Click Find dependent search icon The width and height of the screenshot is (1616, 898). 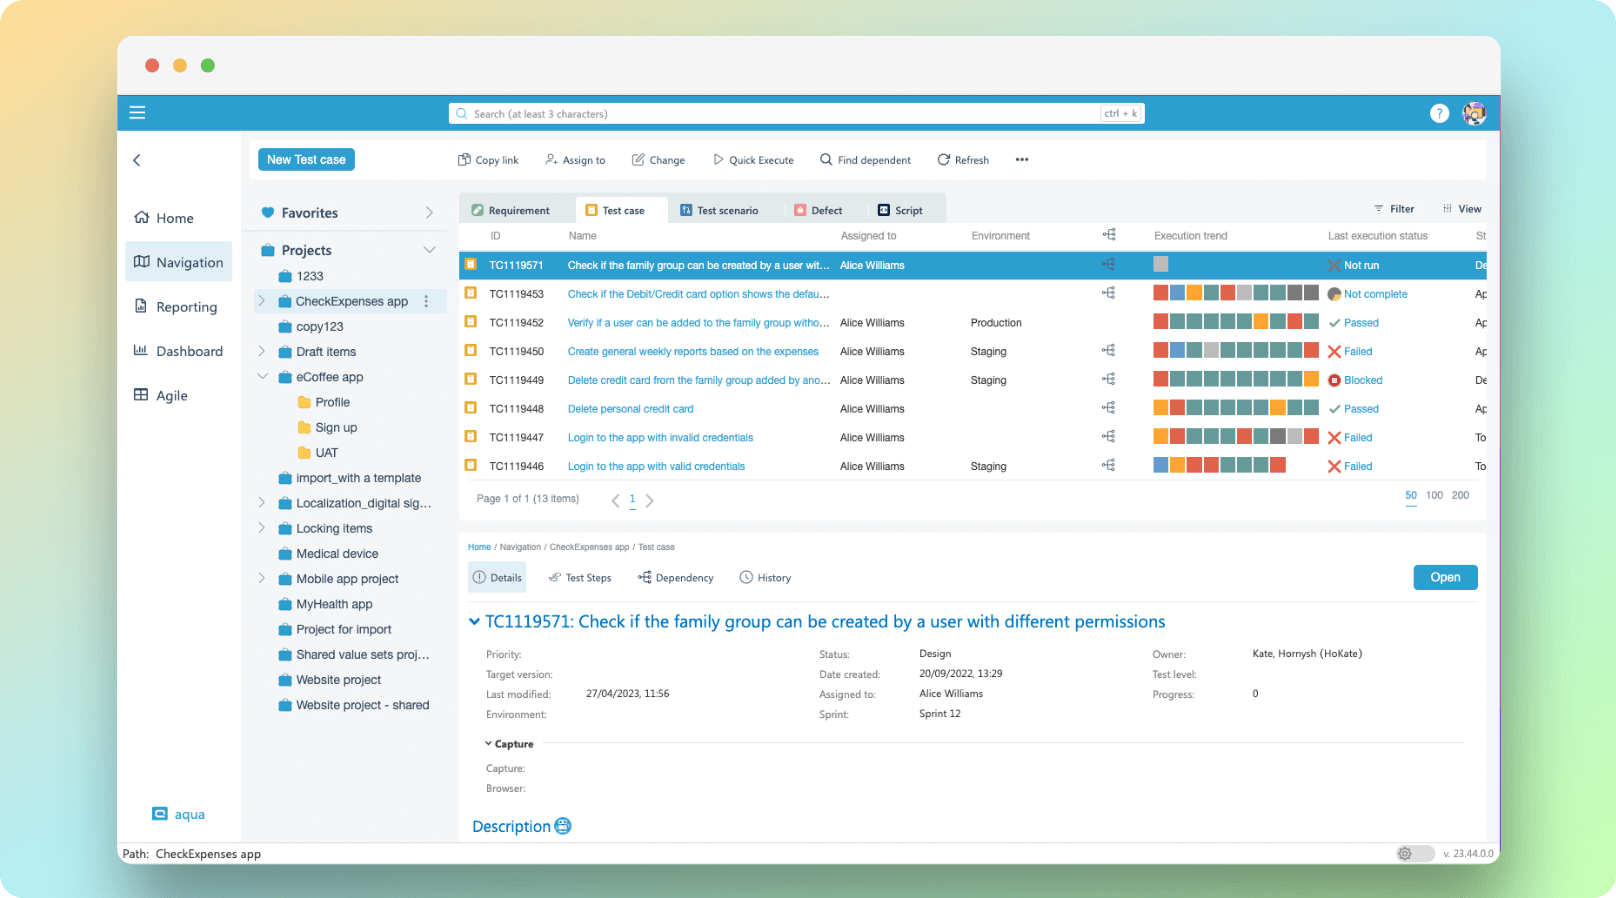(826, 160)
